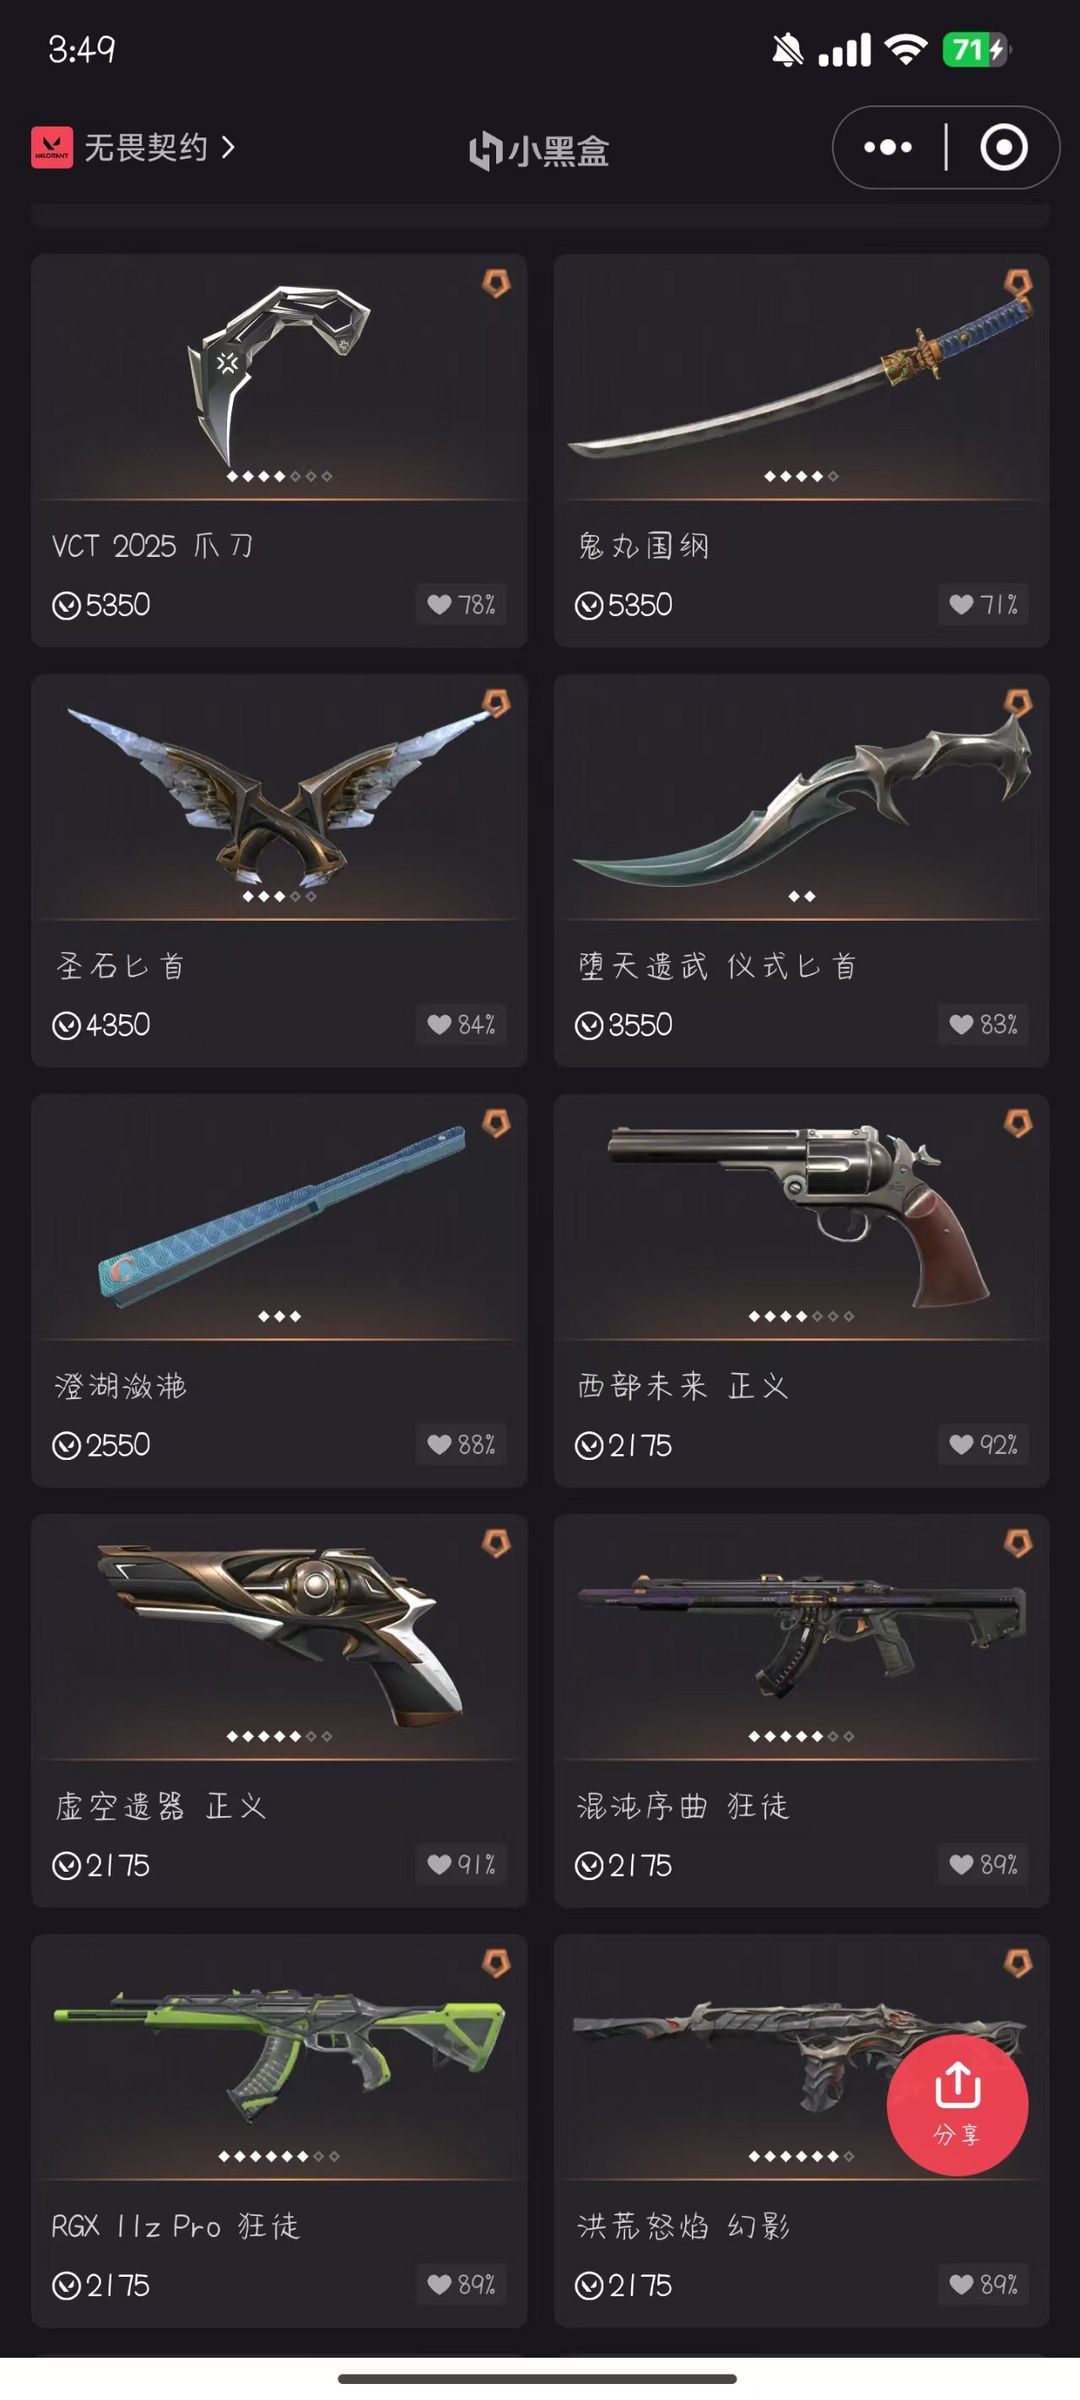The image size is (1080, 2400).
Task: Tap the 小黑盒 logo in header
Action: 539,150
